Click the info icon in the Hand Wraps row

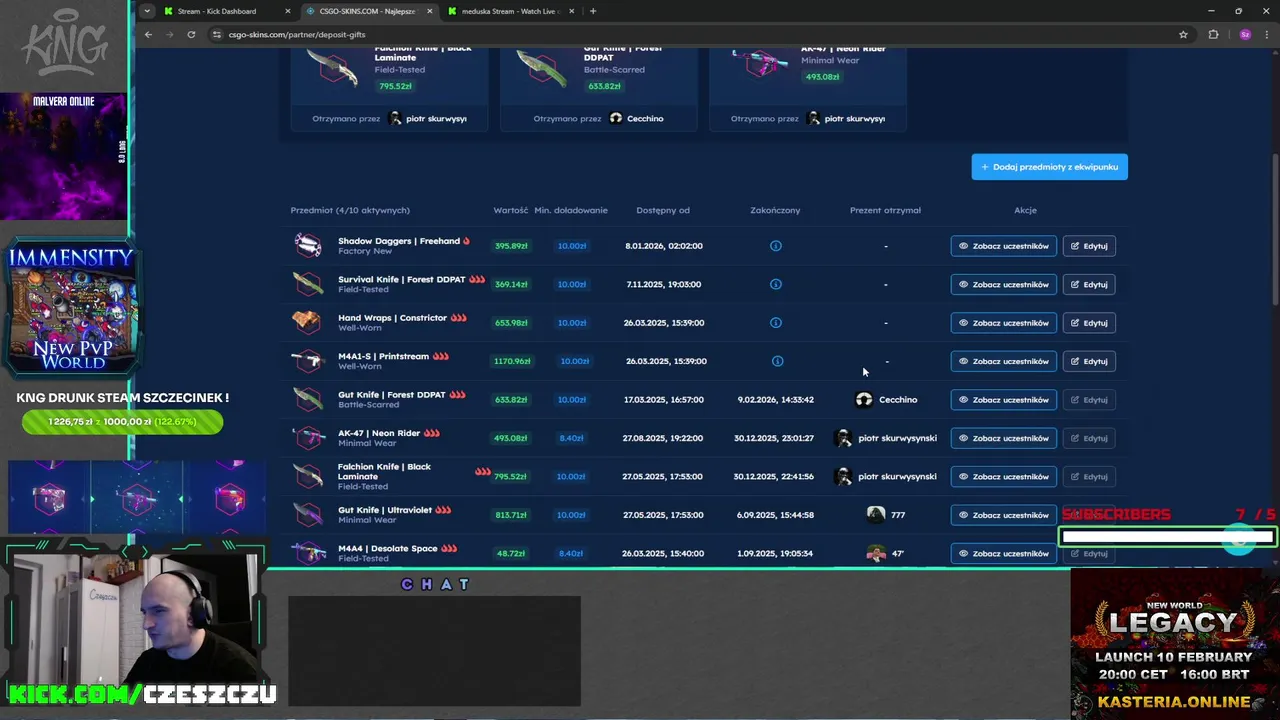pyautogui.click(x=776, y=323)
